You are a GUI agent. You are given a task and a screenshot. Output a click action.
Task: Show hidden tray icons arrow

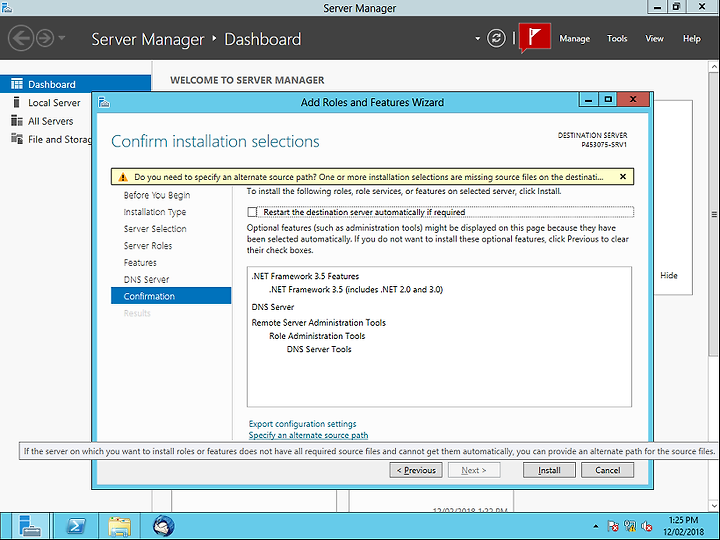596,527
